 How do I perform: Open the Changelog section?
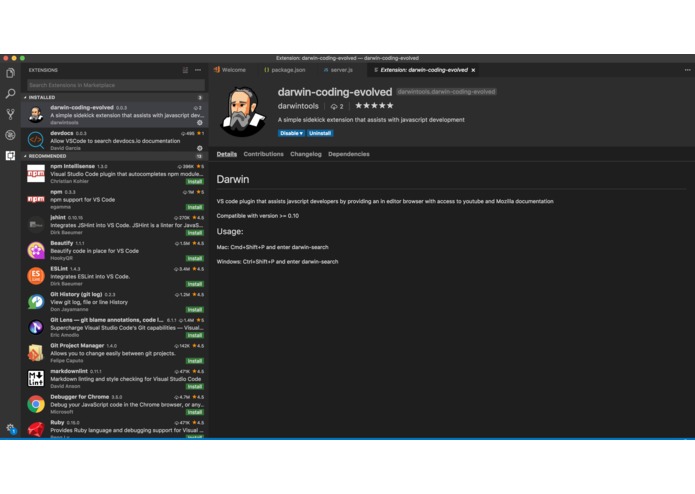tap(306, 154)
